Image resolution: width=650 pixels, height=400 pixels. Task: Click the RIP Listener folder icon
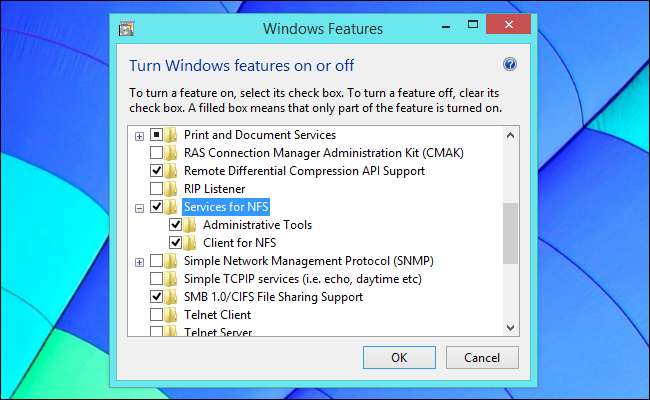coord(171,189)
